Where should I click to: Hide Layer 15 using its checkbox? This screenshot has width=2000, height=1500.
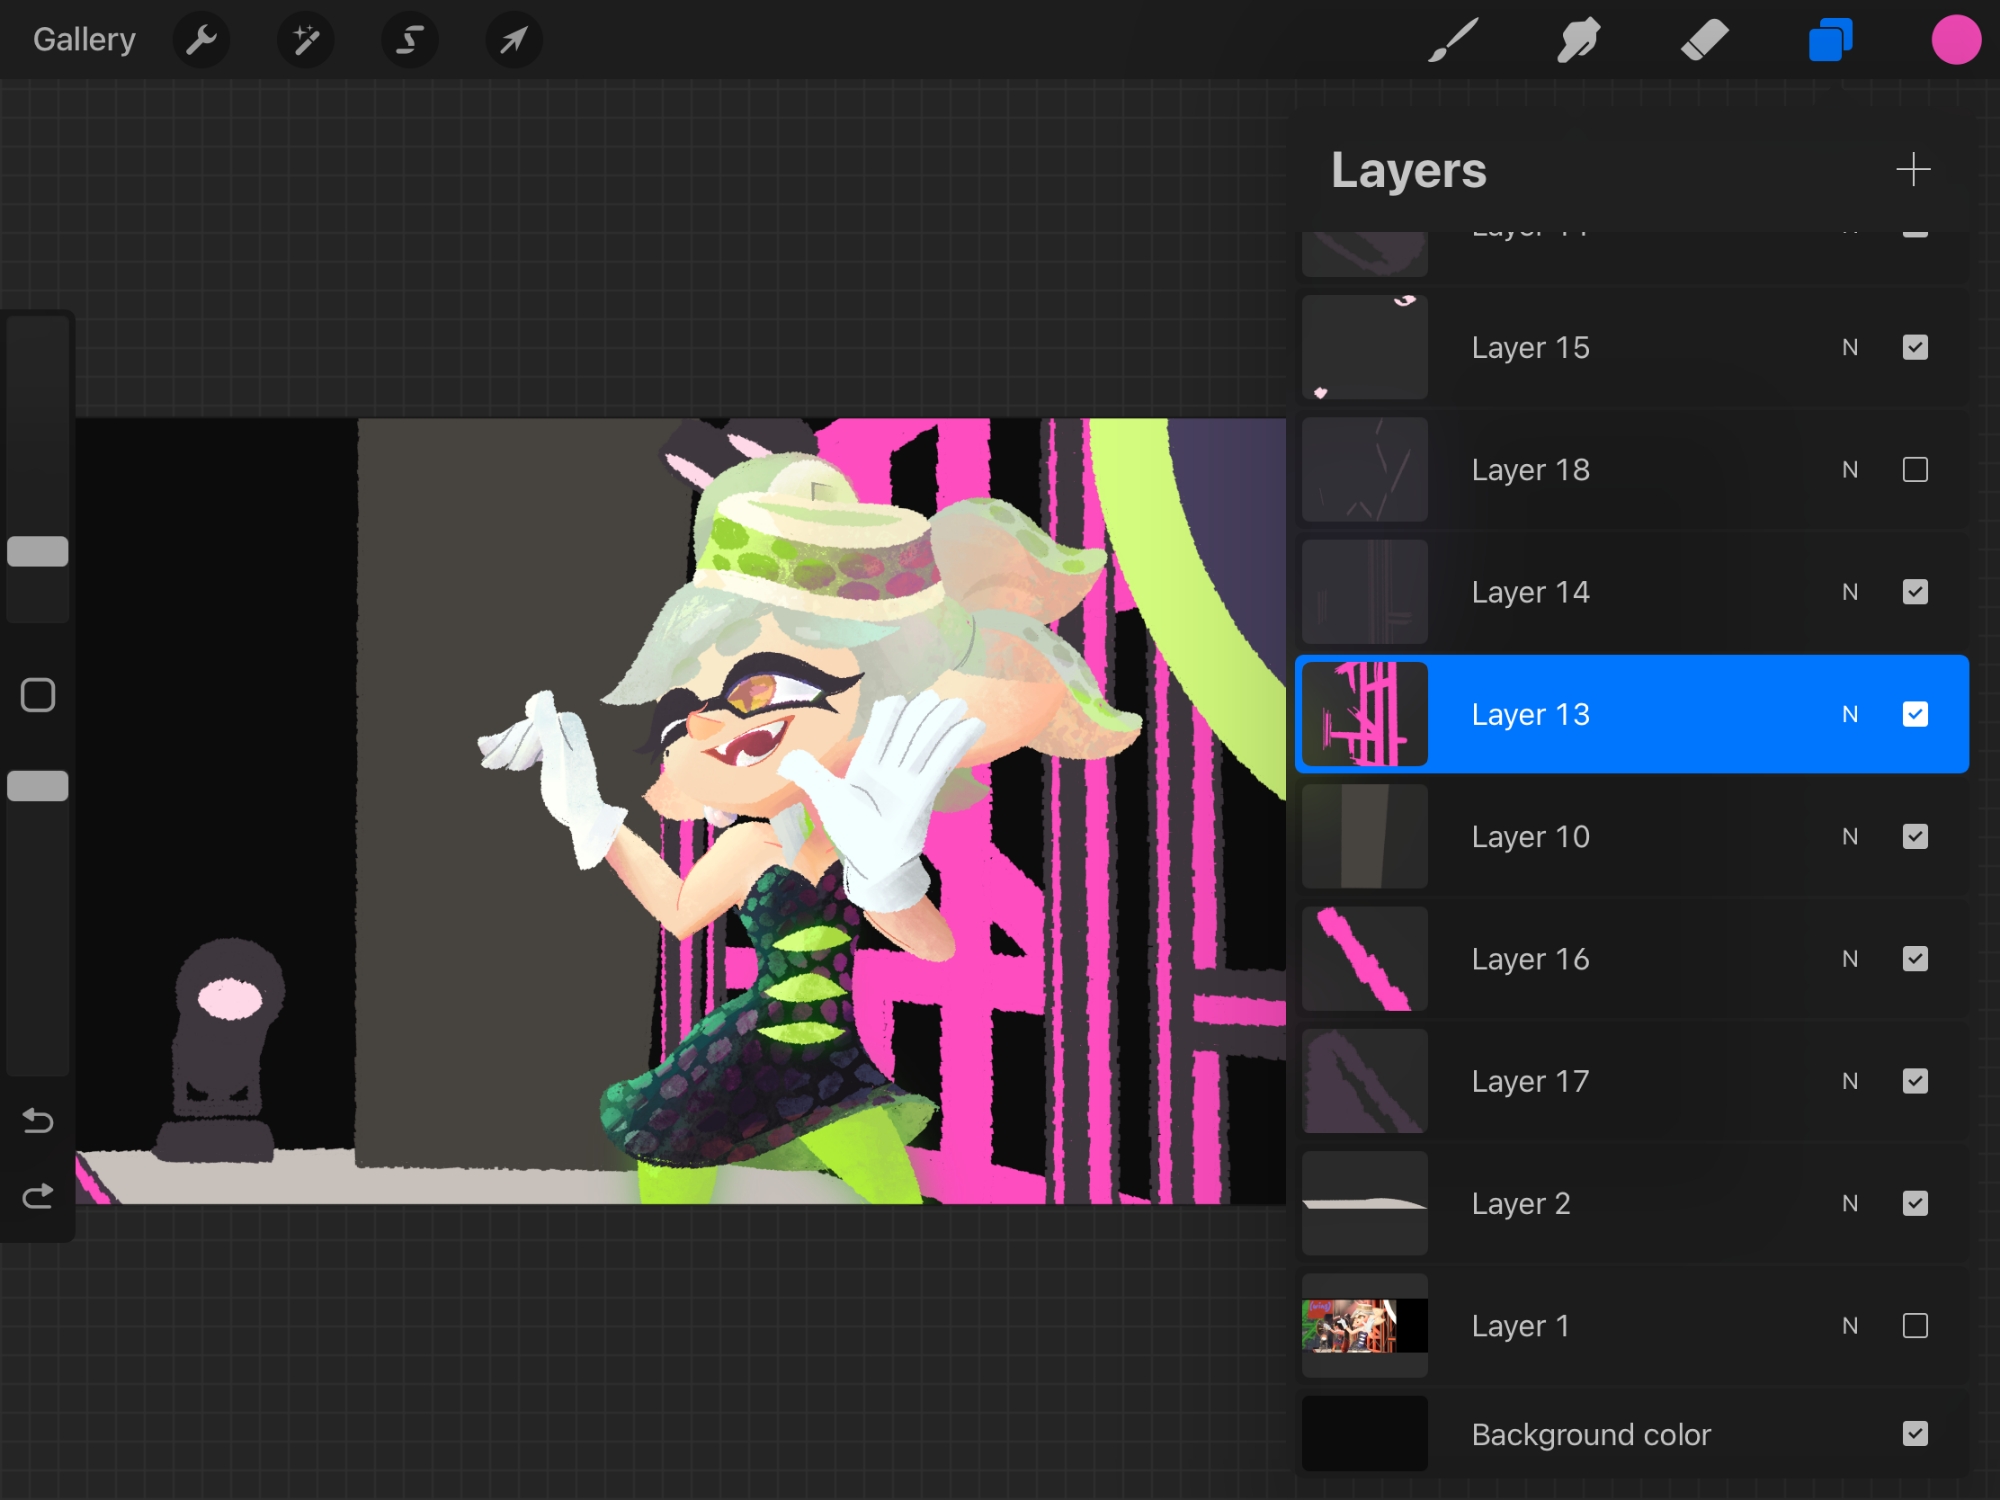pos(1915,347)
